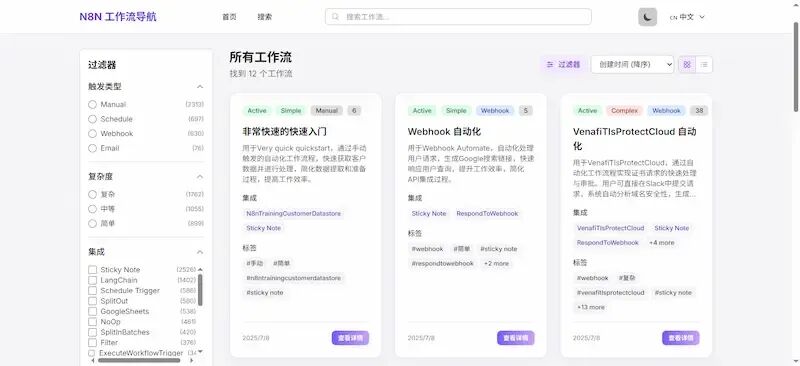Click the page vertical scrollbar
The height and width of the screenshot is (366, 800).
click(x=796, y=66)
